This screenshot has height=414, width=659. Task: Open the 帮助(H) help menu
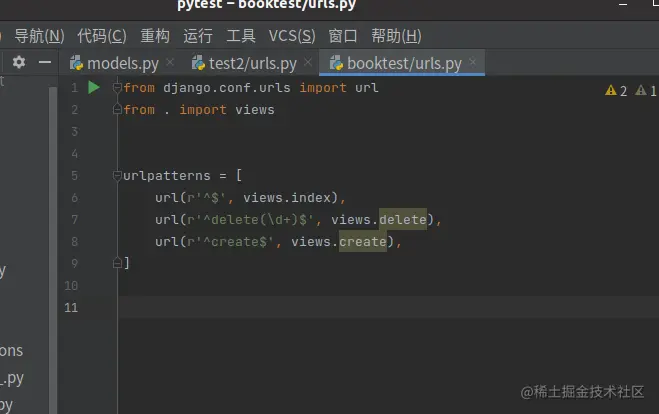point(396,36)
